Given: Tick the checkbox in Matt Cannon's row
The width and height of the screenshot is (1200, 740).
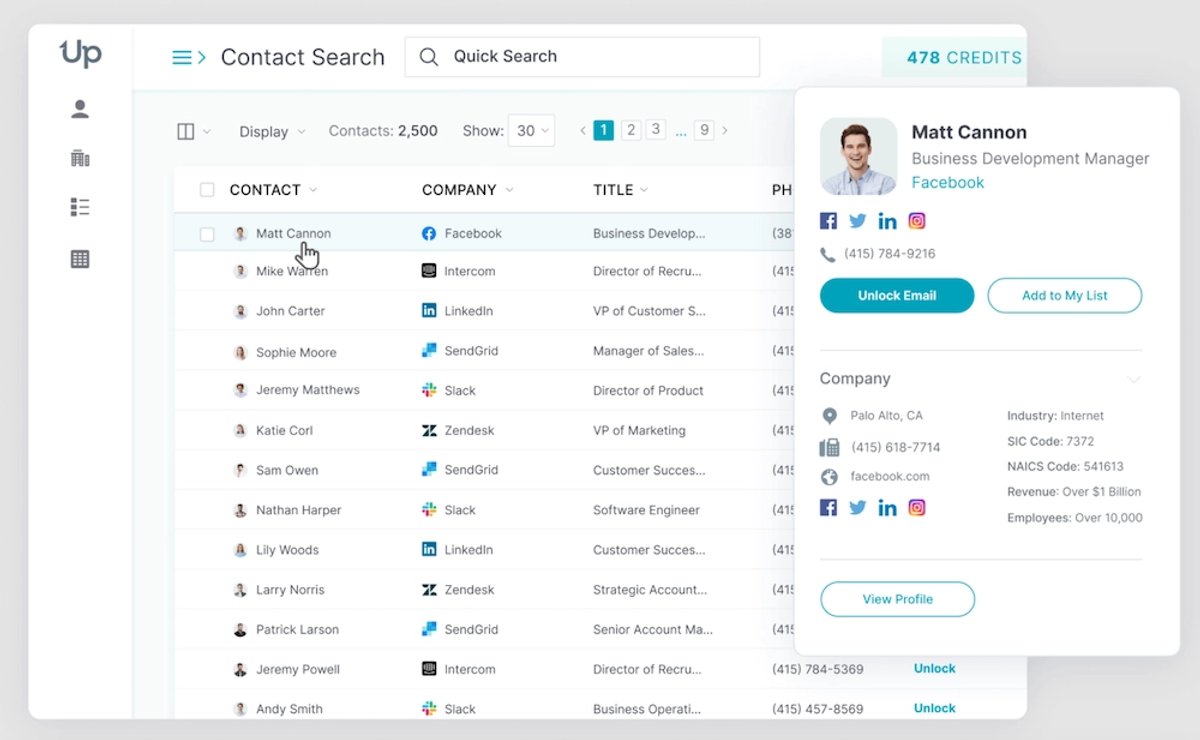Looking at the screenshot, I should coord(207,234).
